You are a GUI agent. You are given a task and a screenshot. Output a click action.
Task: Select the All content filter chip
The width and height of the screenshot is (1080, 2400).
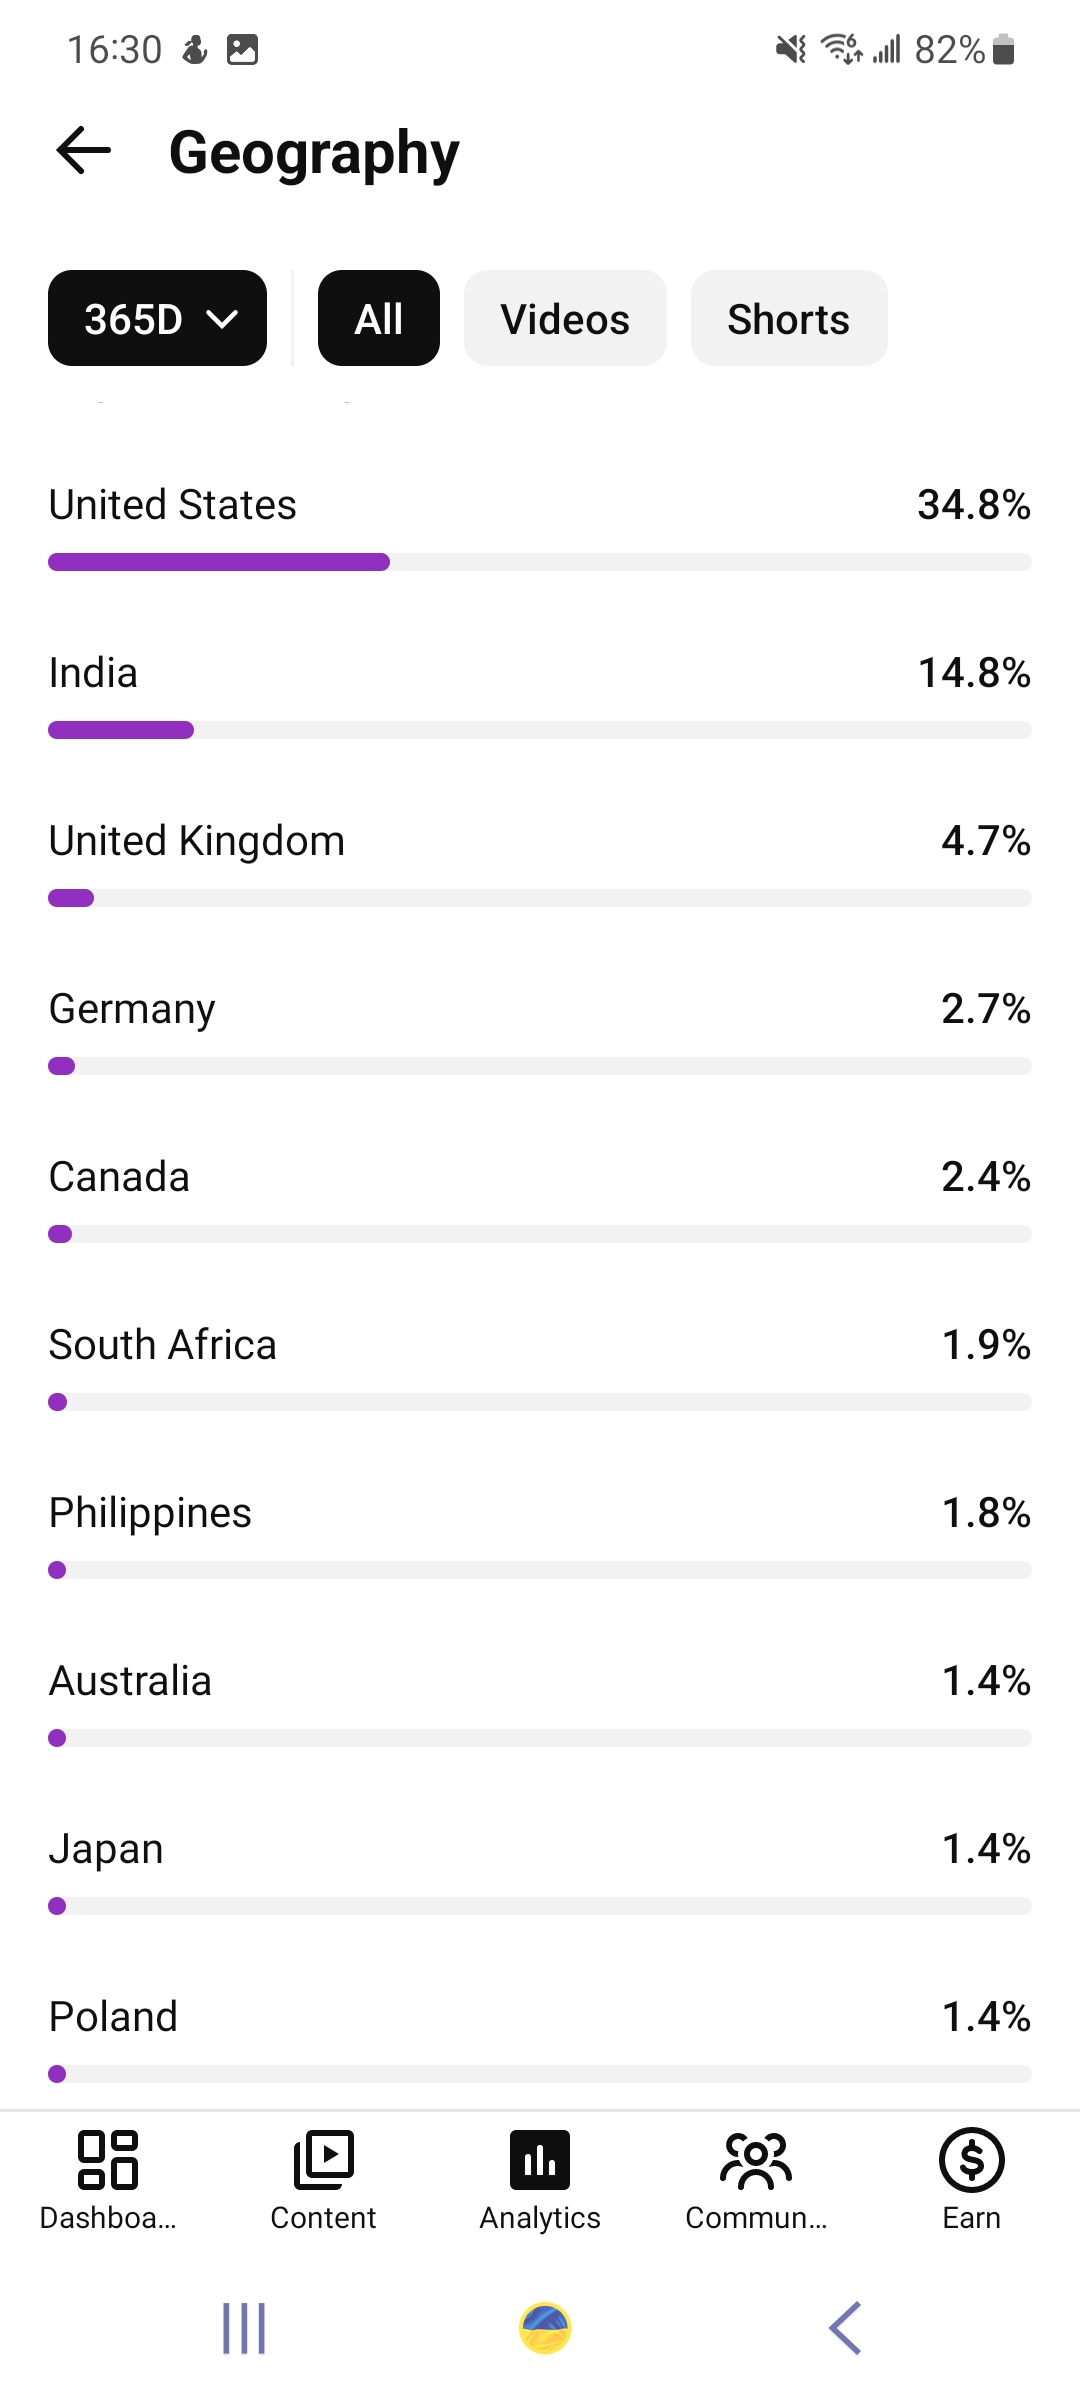379,318
